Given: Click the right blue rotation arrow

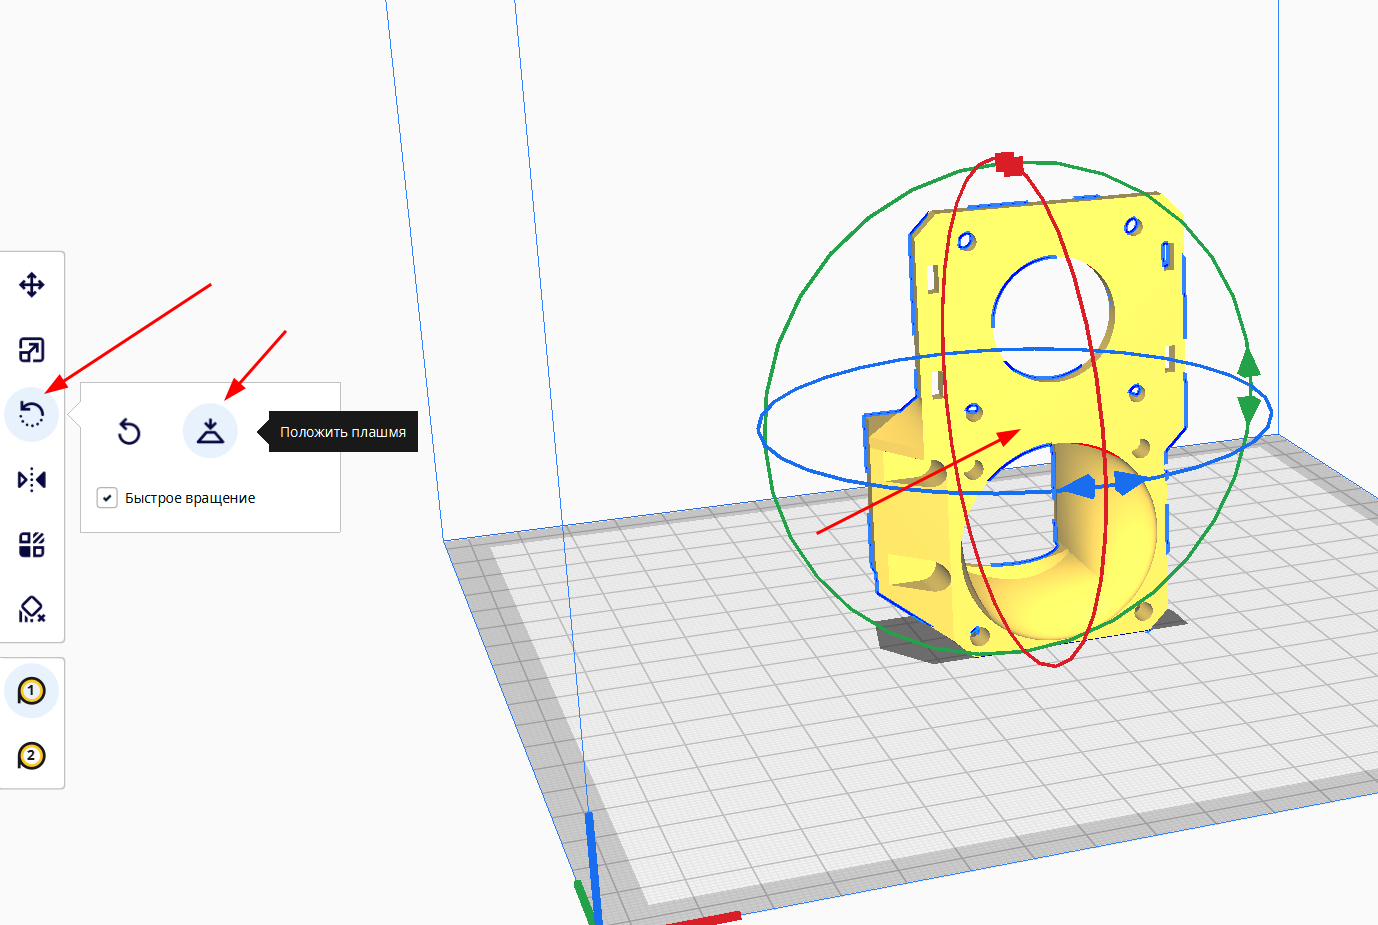Looking at the screenshot, I should 1131,482.
